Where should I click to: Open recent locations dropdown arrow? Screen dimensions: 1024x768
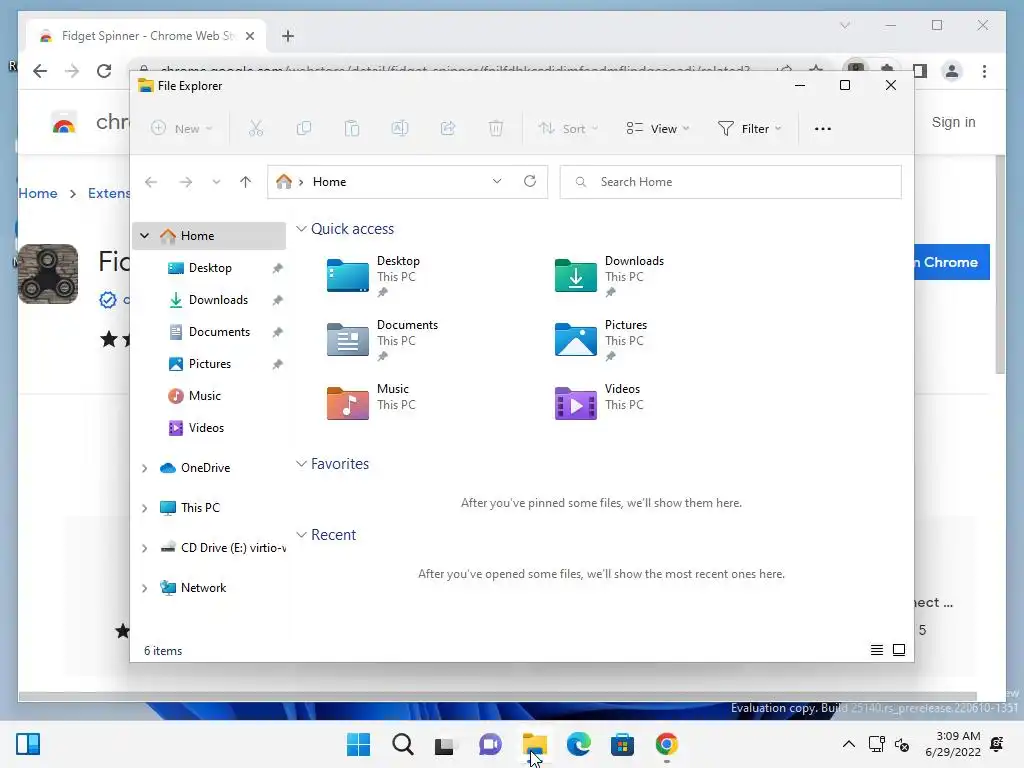coord(216,182)
